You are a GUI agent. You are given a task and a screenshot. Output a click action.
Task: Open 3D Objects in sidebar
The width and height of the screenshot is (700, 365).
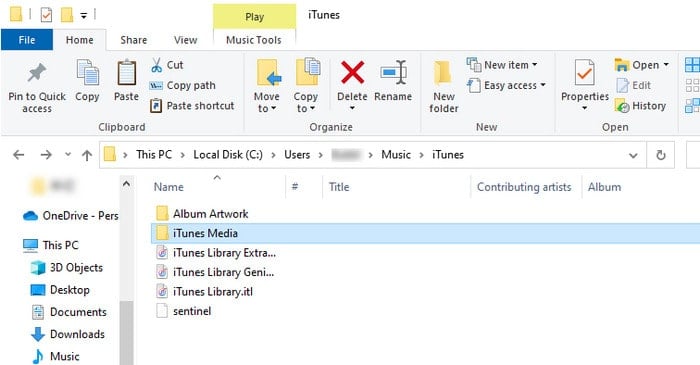point(67,267)
